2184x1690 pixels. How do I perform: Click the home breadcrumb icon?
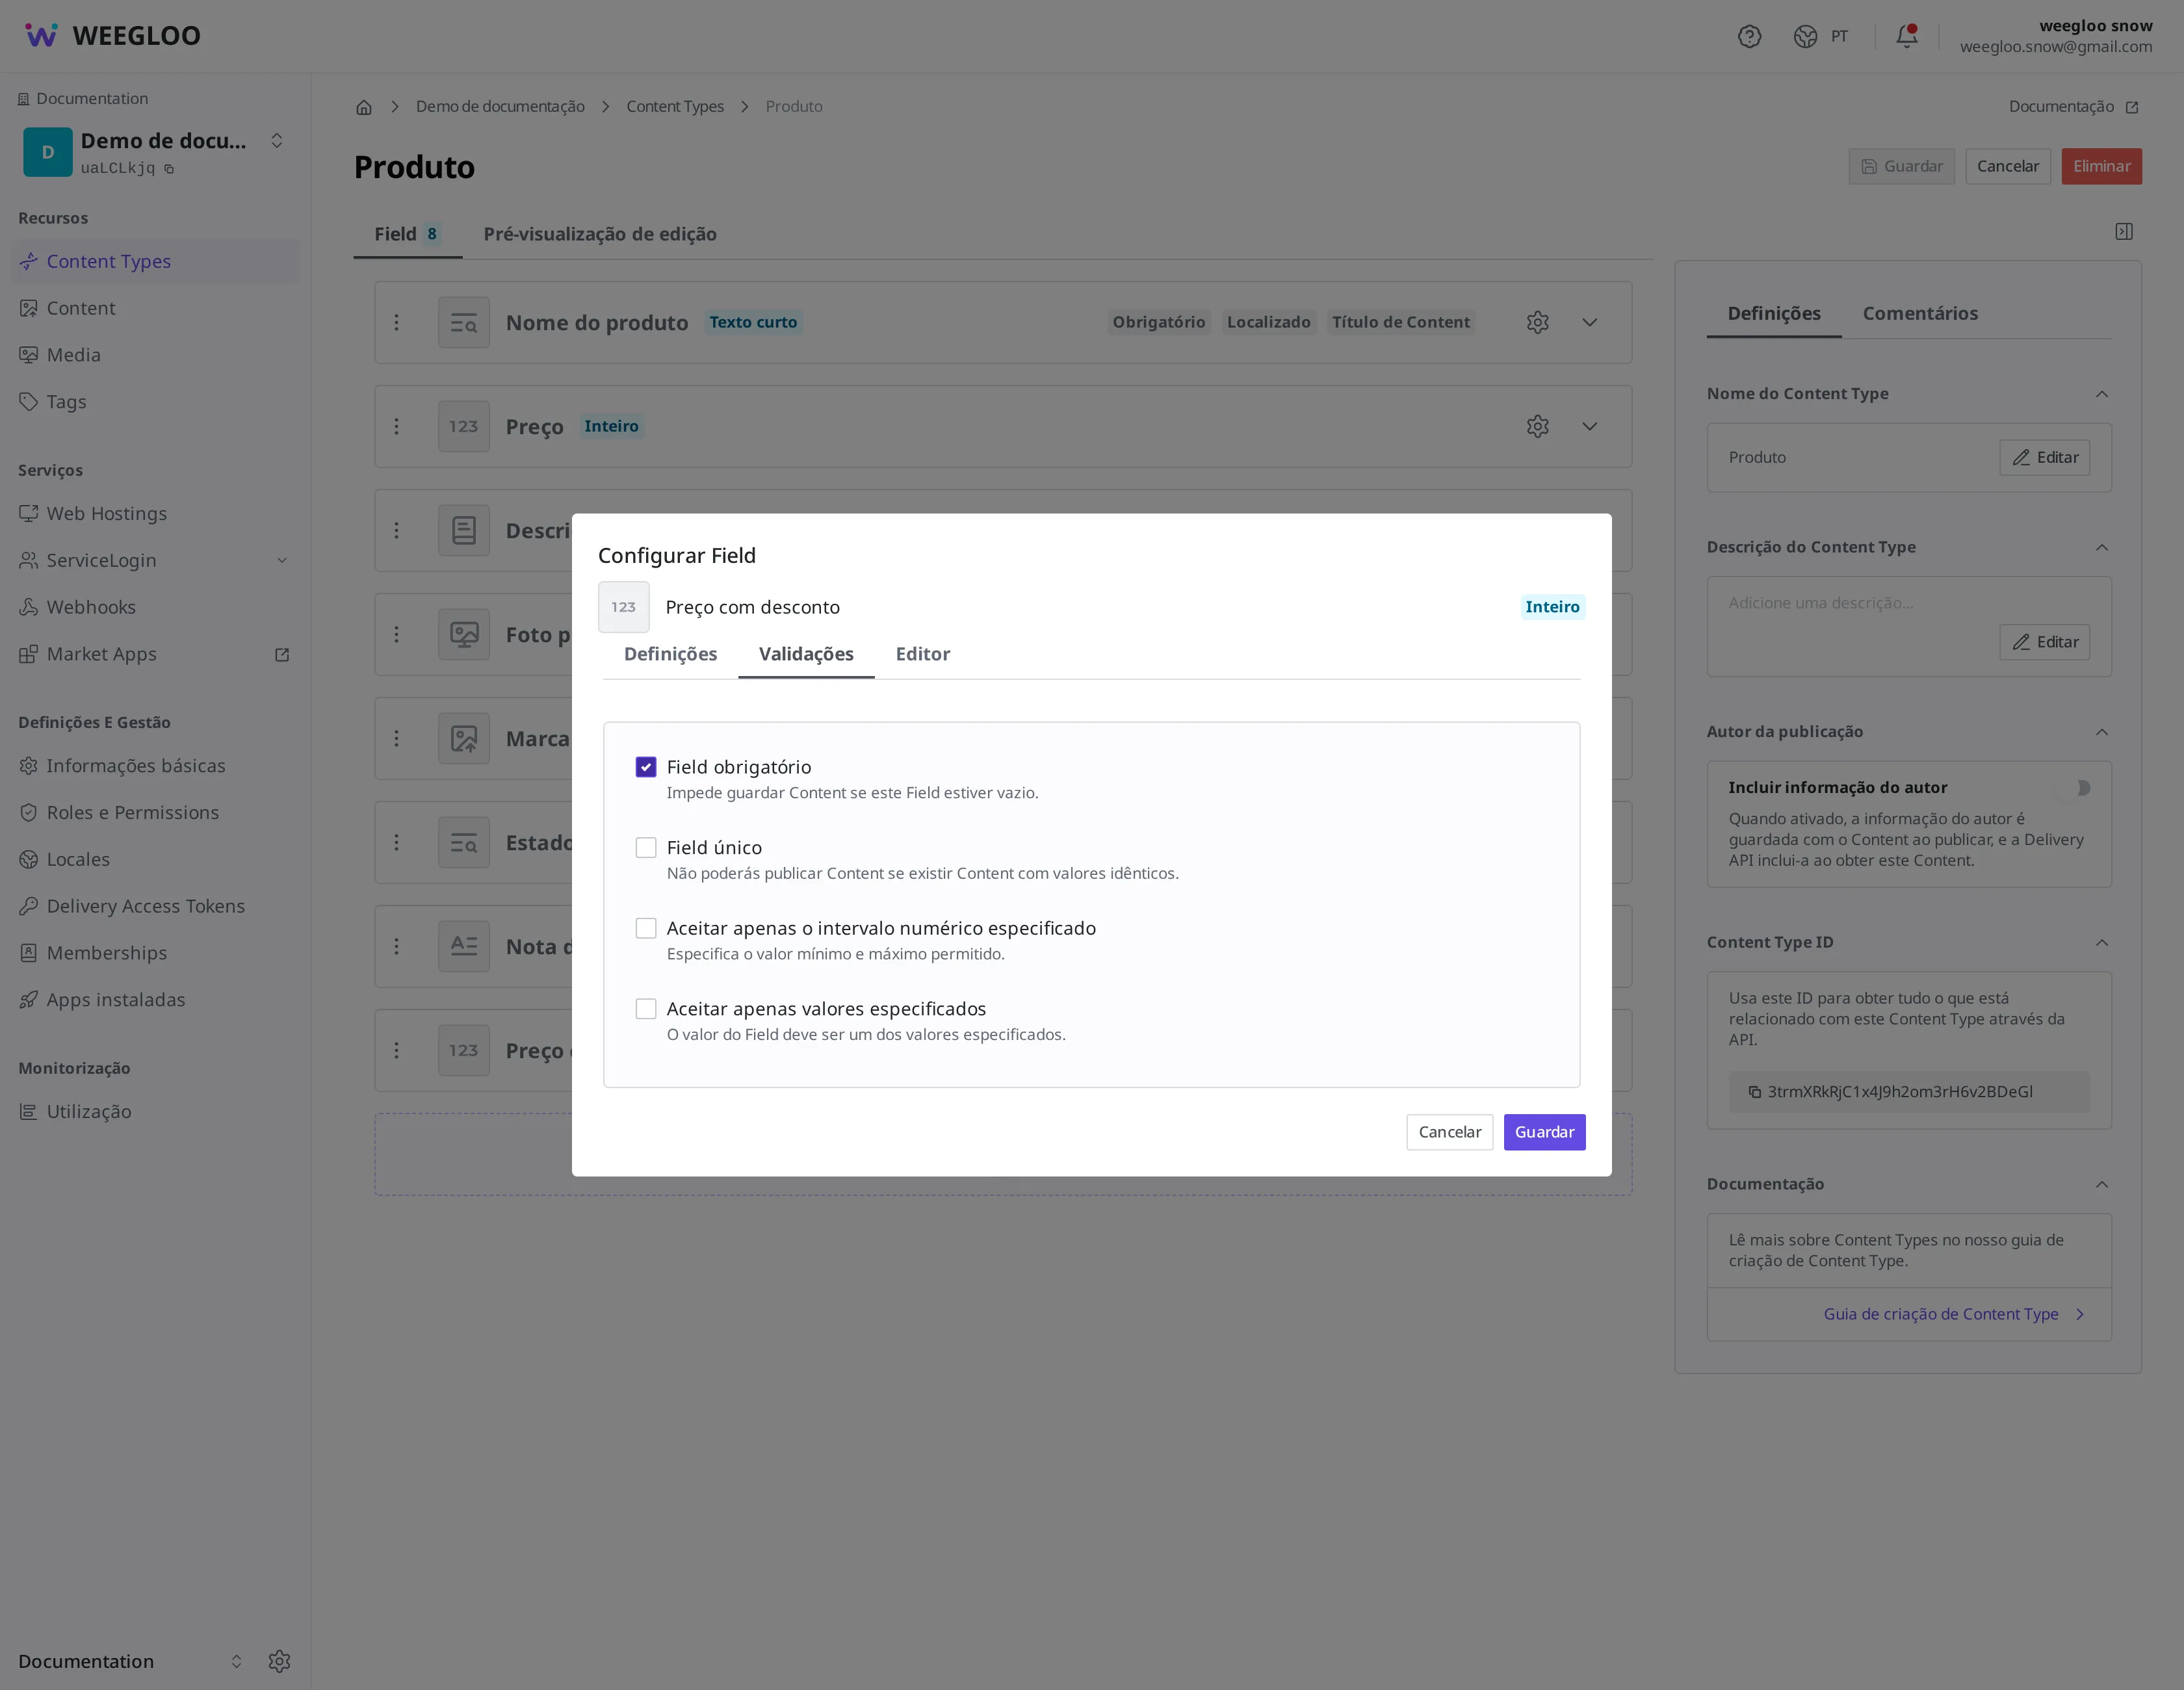click(364, 107)
